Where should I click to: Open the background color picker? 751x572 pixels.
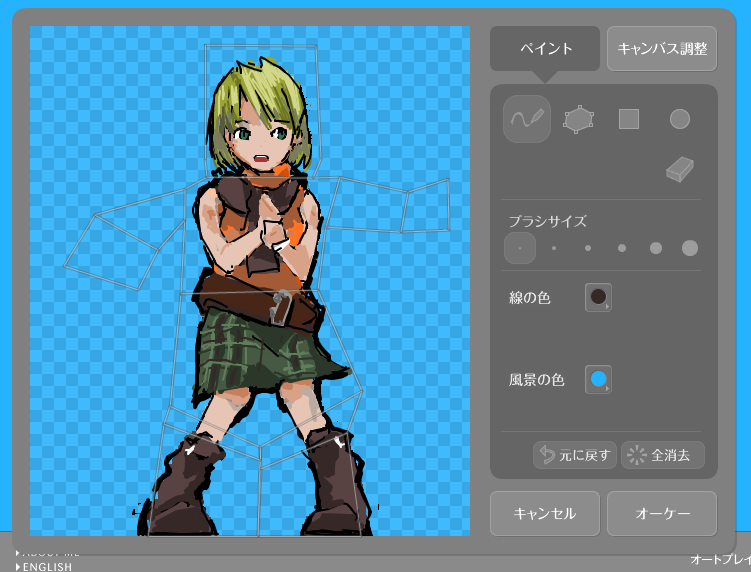point(598,380)
